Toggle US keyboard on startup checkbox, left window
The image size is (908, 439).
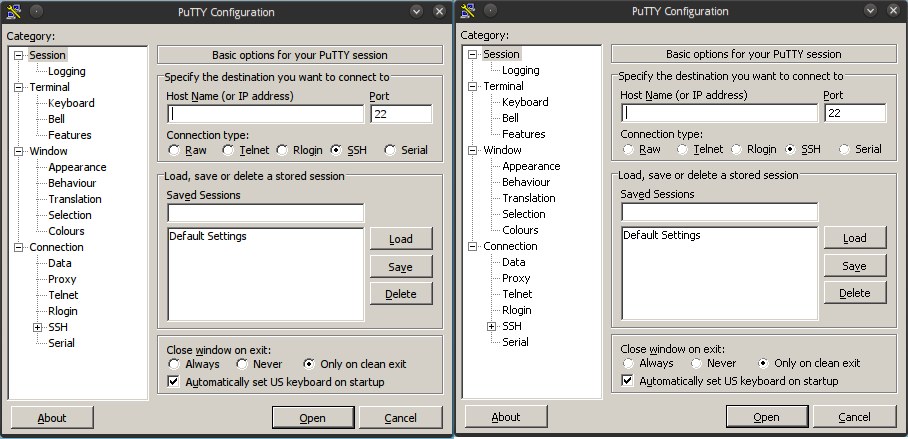click(x=173, y=382)
